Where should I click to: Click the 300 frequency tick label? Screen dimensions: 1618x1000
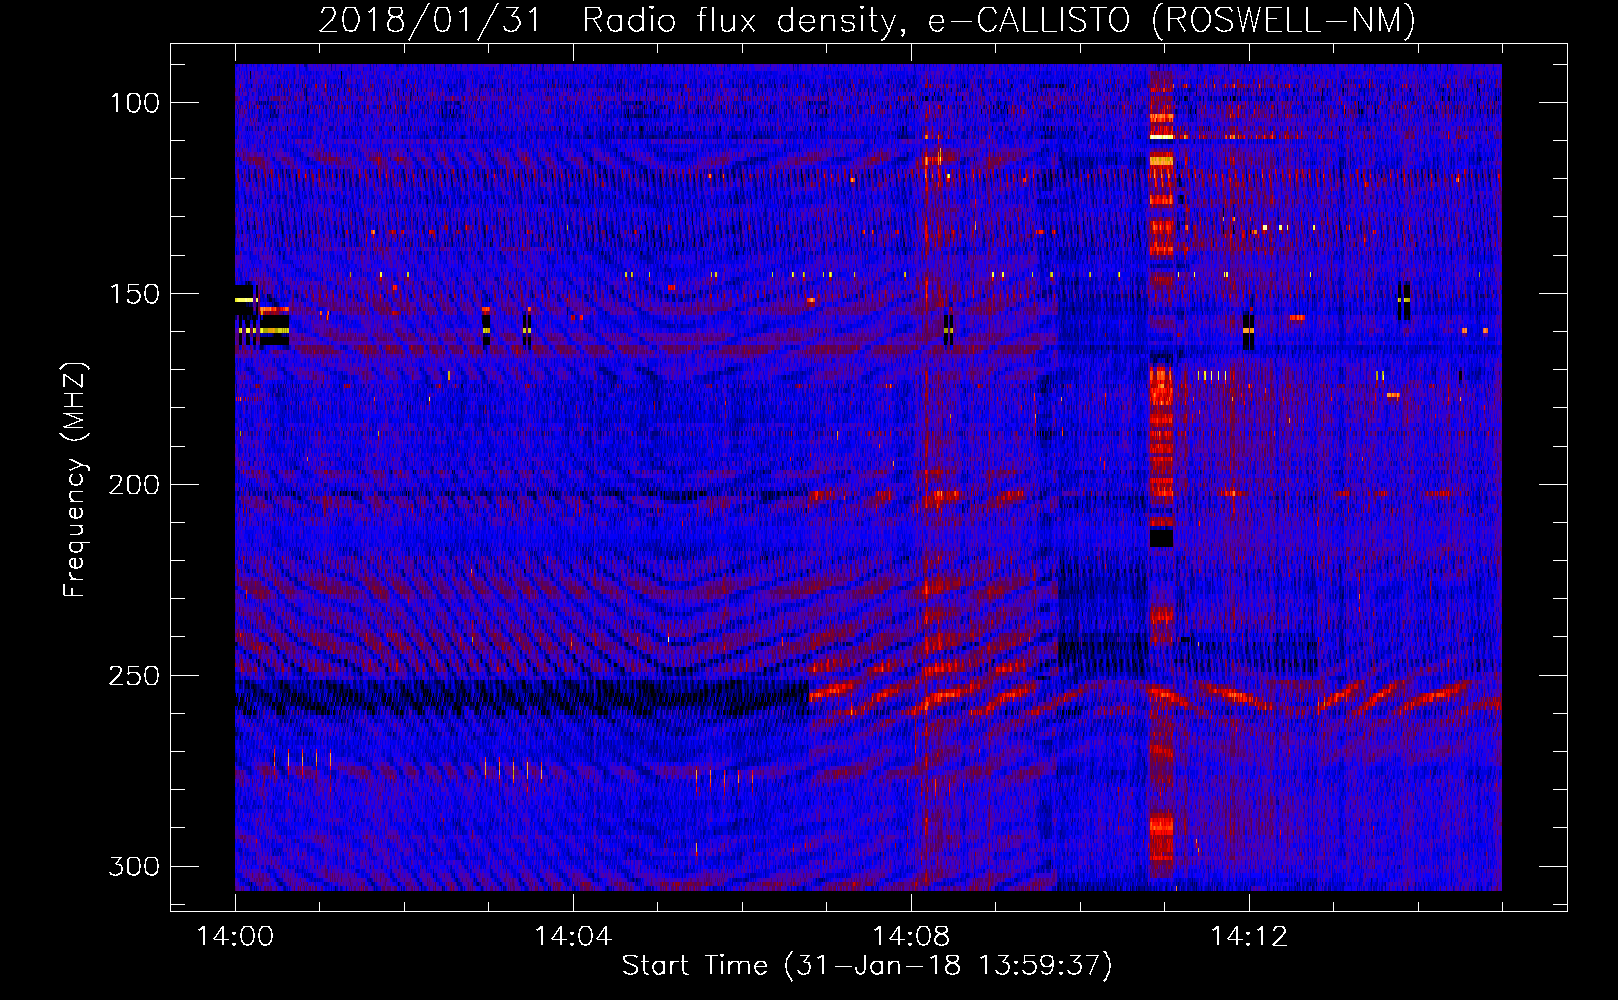134,866
